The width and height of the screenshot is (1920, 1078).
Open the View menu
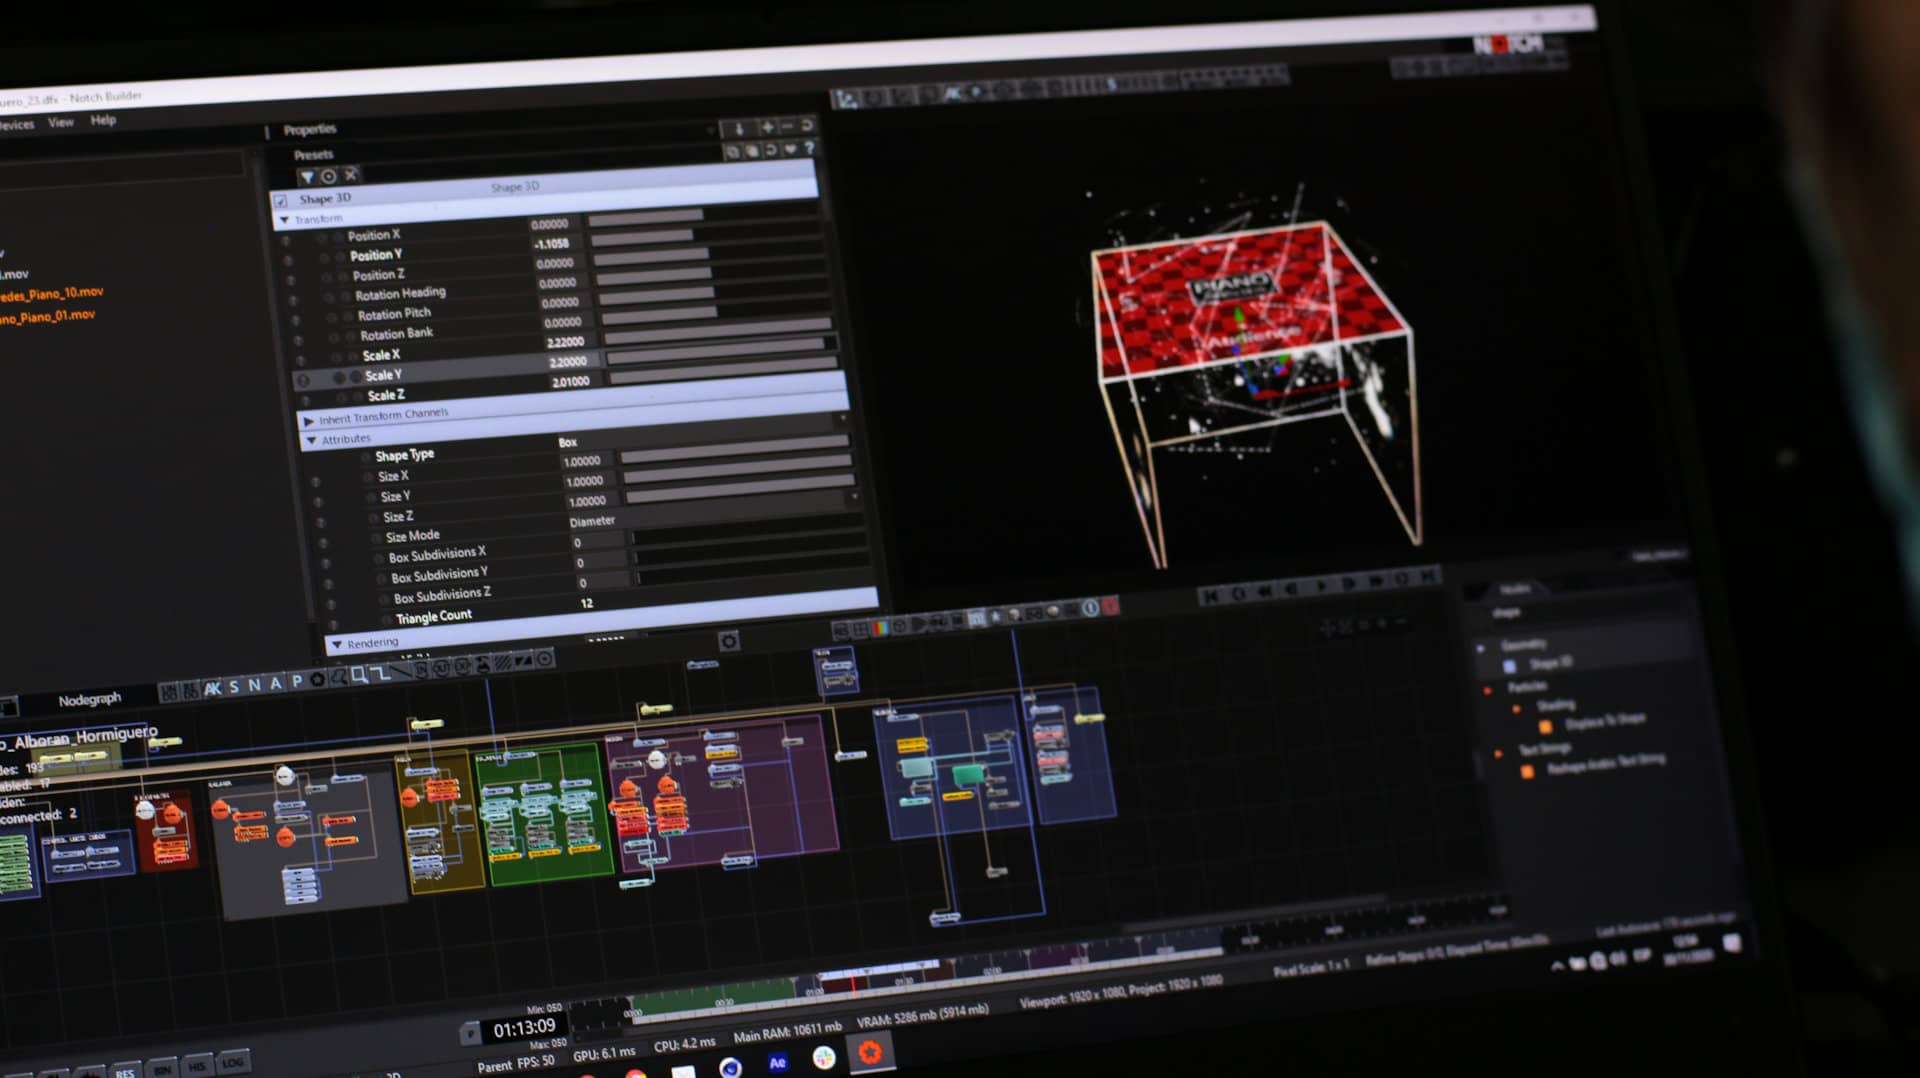61,122
